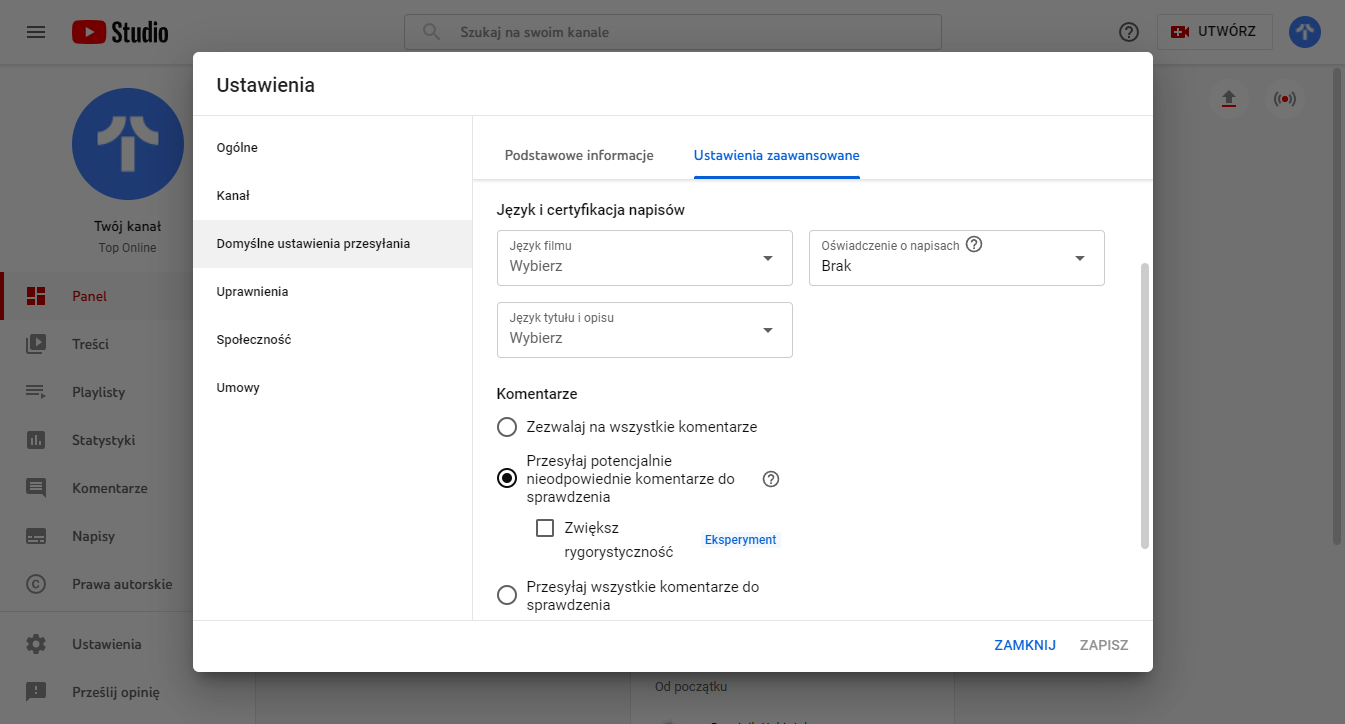The width and height of the screenshot is (1345, 724).
Task: Click the Top Online channel name
Action: click(128, 248)
